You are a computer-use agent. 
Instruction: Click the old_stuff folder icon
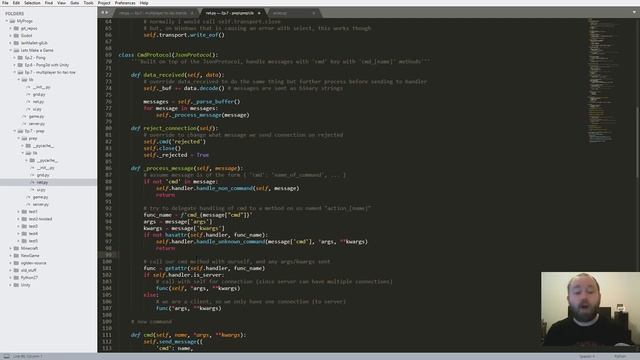(x=16, y=270)
